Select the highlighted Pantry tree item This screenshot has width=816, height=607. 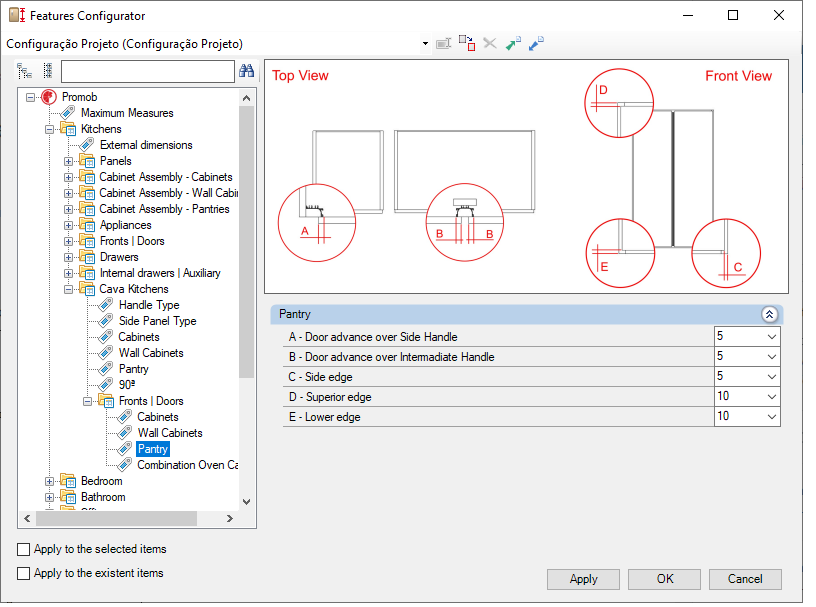coord(152,449)
